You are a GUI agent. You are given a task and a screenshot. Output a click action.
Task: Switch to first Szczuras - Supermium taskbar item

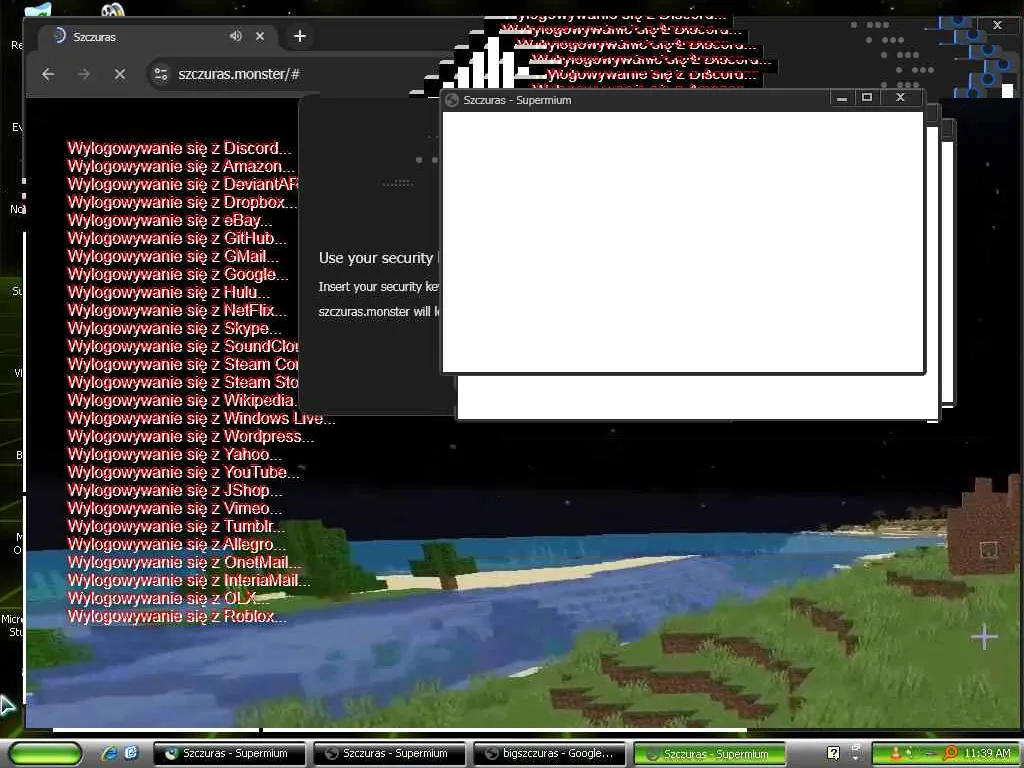[x=229, y=753]
